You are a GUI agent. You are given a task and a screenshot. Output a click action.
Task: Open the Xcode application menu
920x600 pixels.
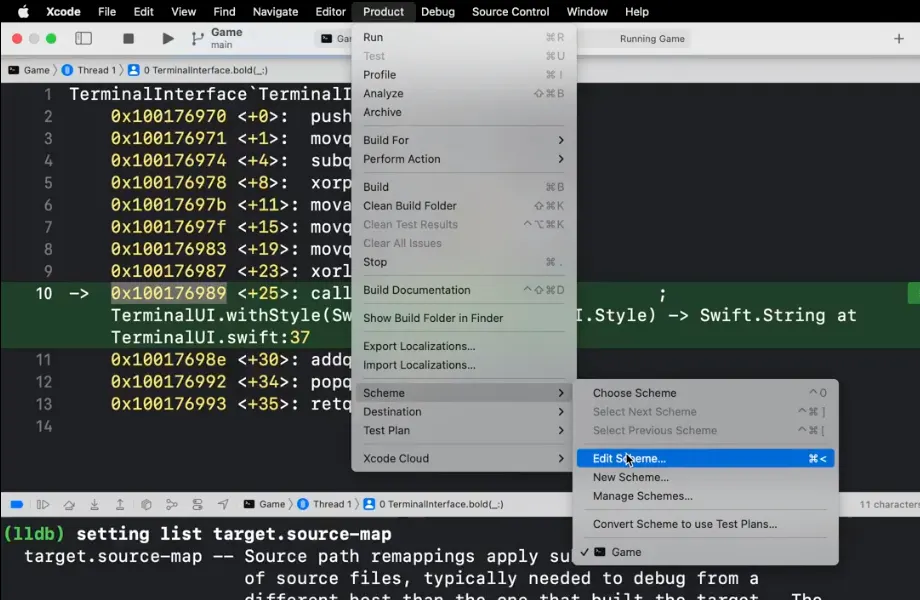(x=63, y=12)
